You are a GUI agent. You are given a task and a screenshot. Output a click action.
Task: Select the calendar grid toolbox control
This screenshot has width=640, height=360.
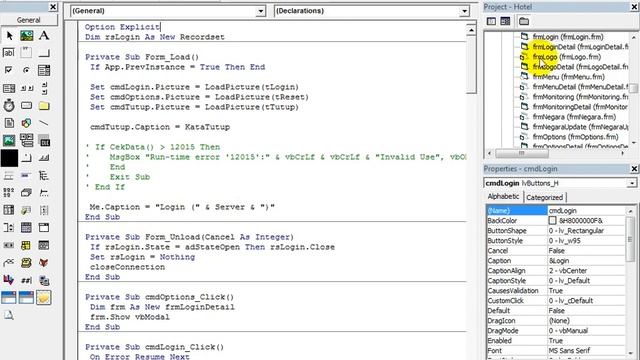click(27, 227)
